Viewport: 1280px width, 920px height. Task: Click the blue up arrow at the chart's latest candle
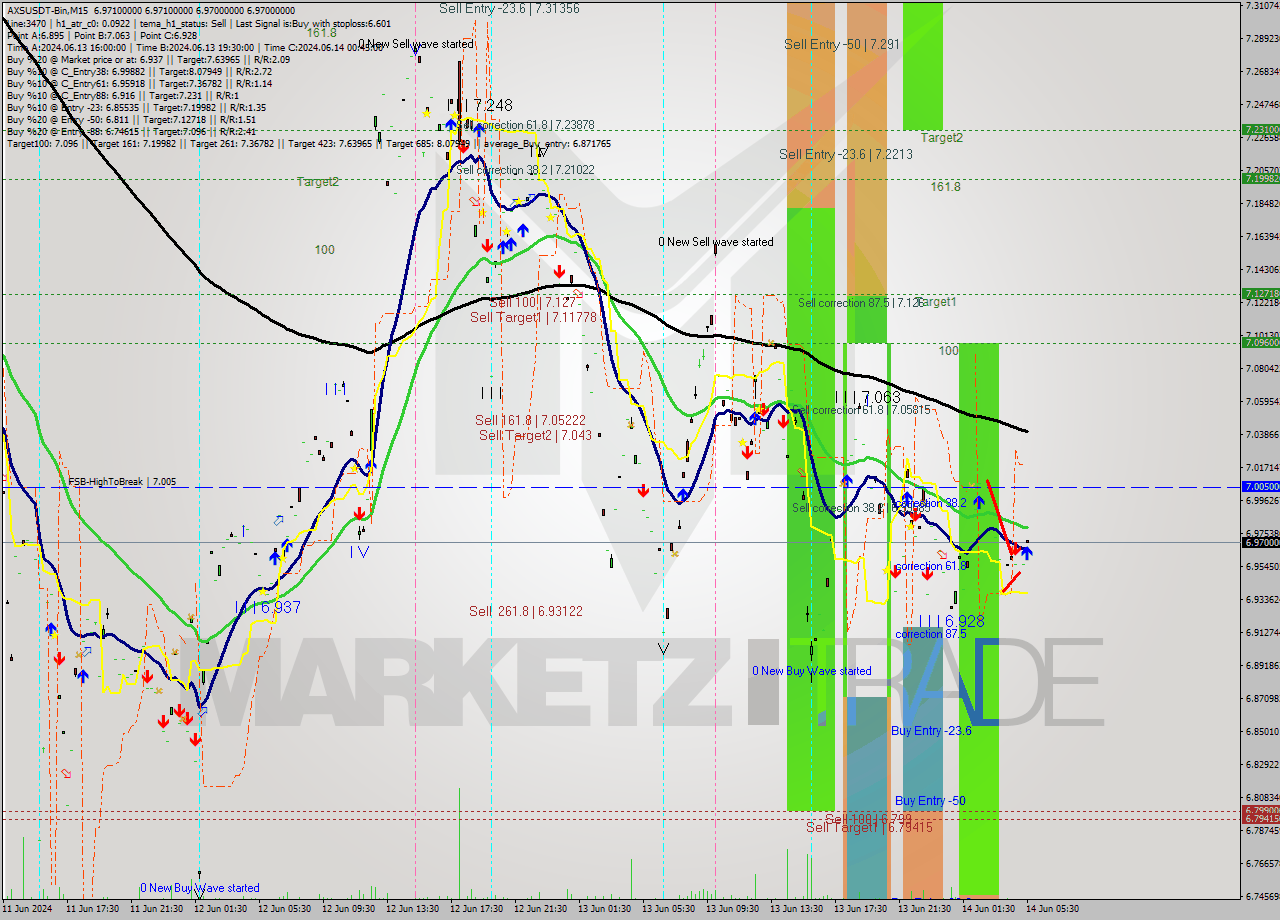click(x=1026, y=552)
